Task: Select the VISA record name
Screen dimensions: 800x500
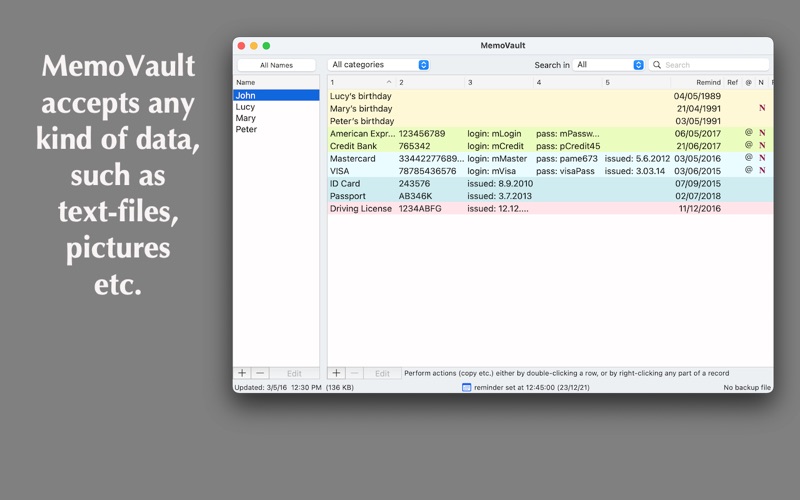Action: pyautogui.click(x=340, y=171)
